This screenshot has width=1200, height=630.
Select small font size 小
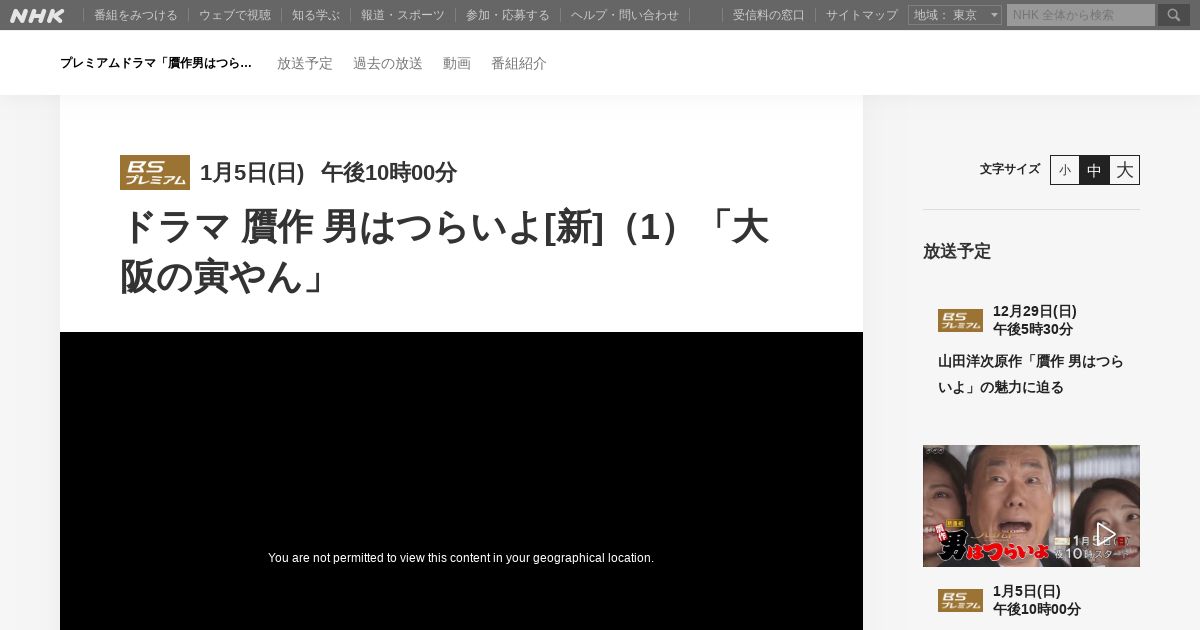[1065, 170]
